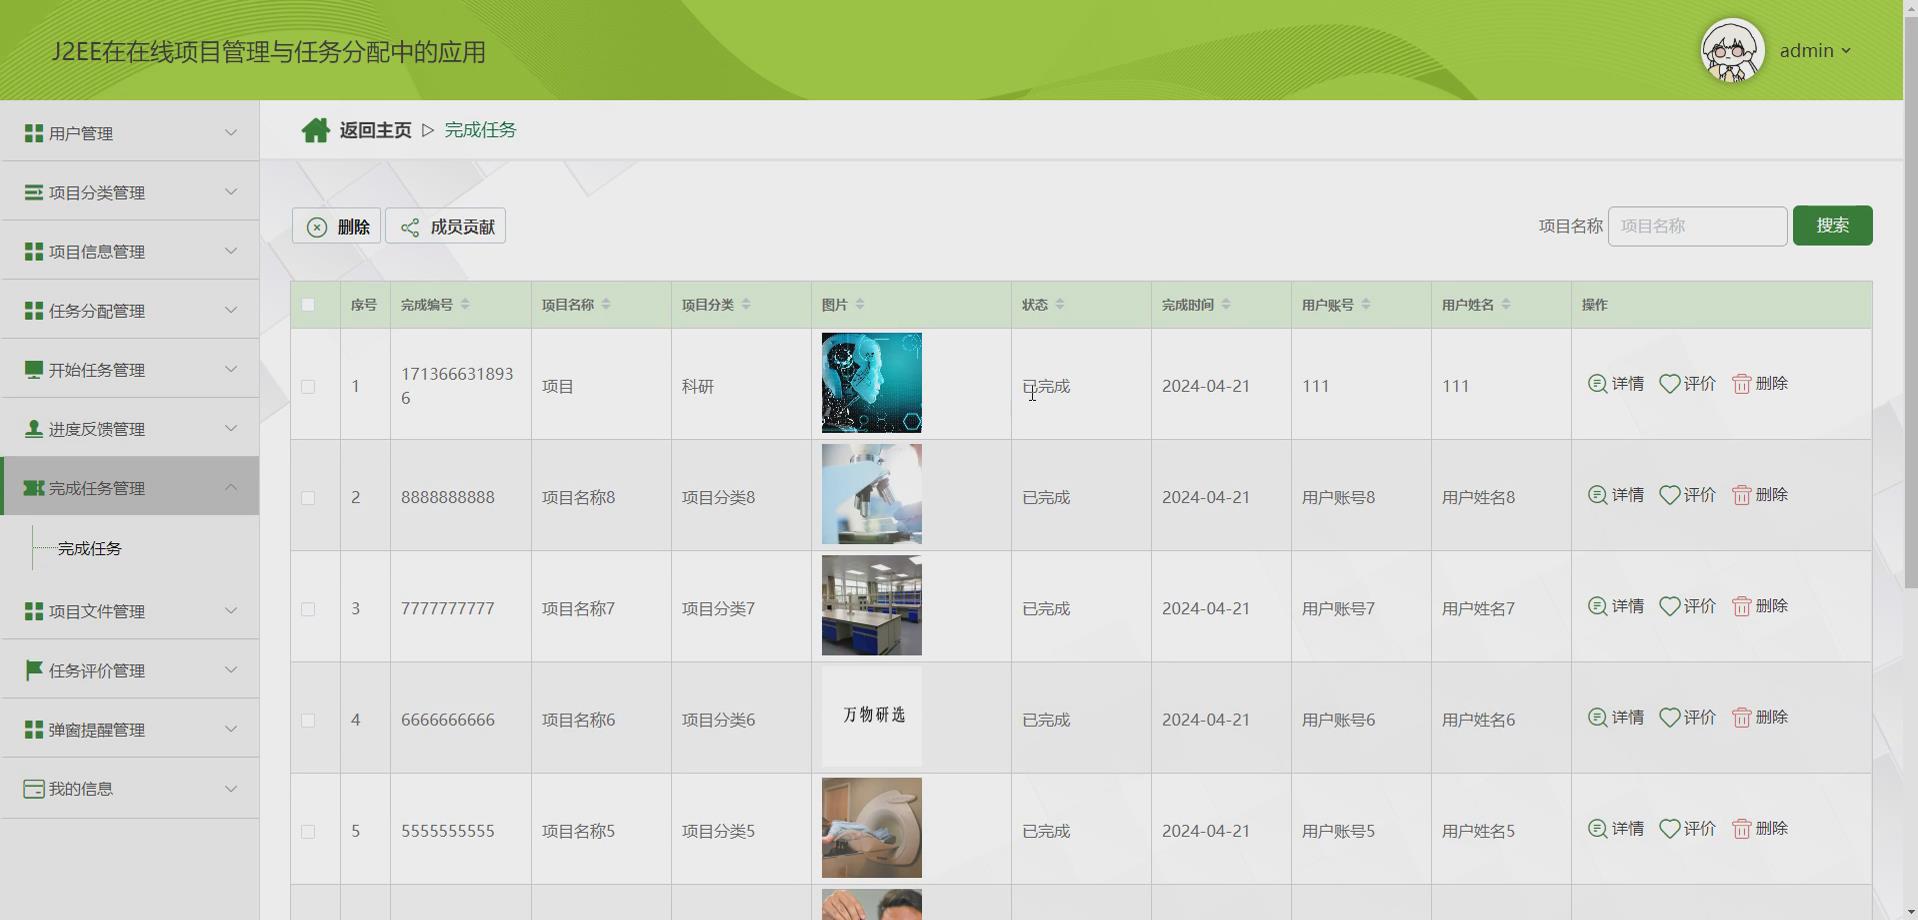
Task: Sort by 状态 using its sort arrows
Action: pyautogui.click(x=1060, y=305)
